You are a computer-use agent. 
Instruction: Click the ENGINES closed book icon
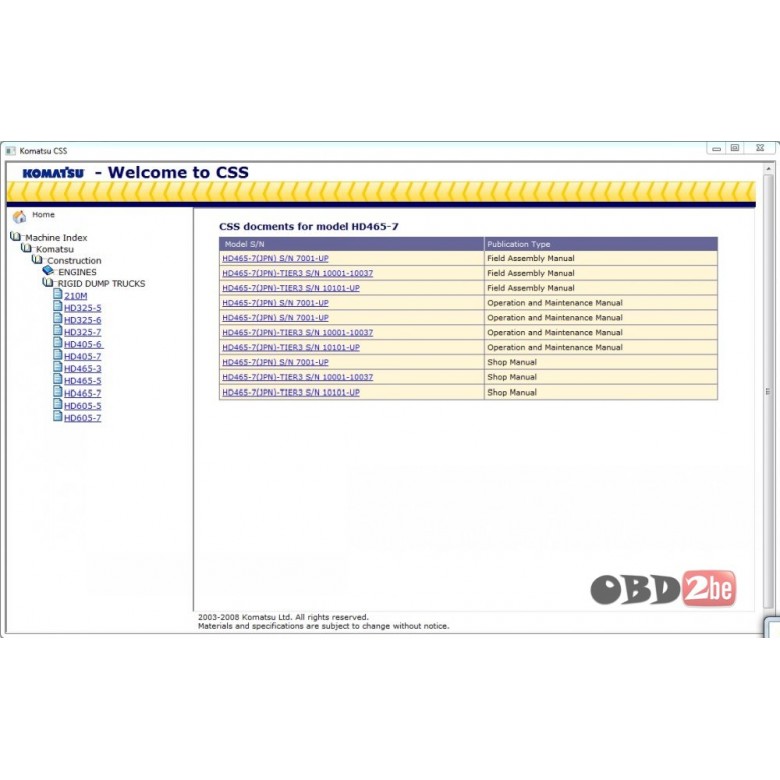pos(48,271)
